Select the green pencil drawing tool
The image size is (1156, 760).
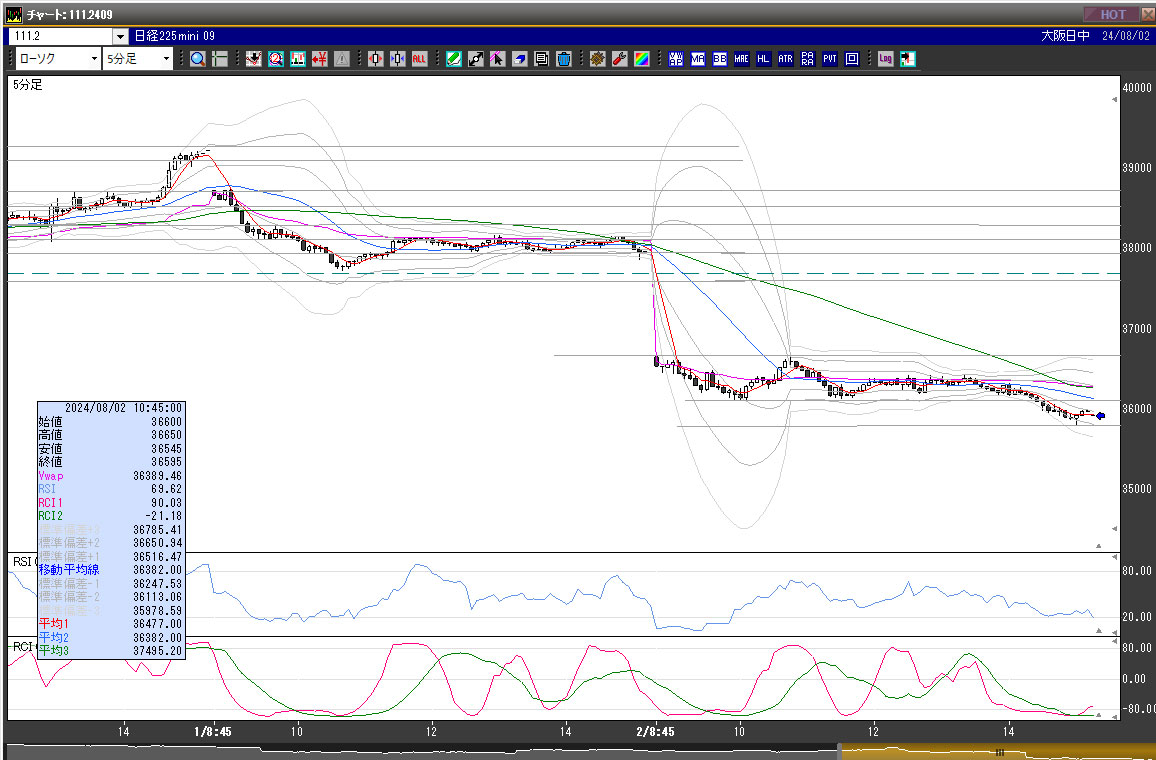coord(453,59)
